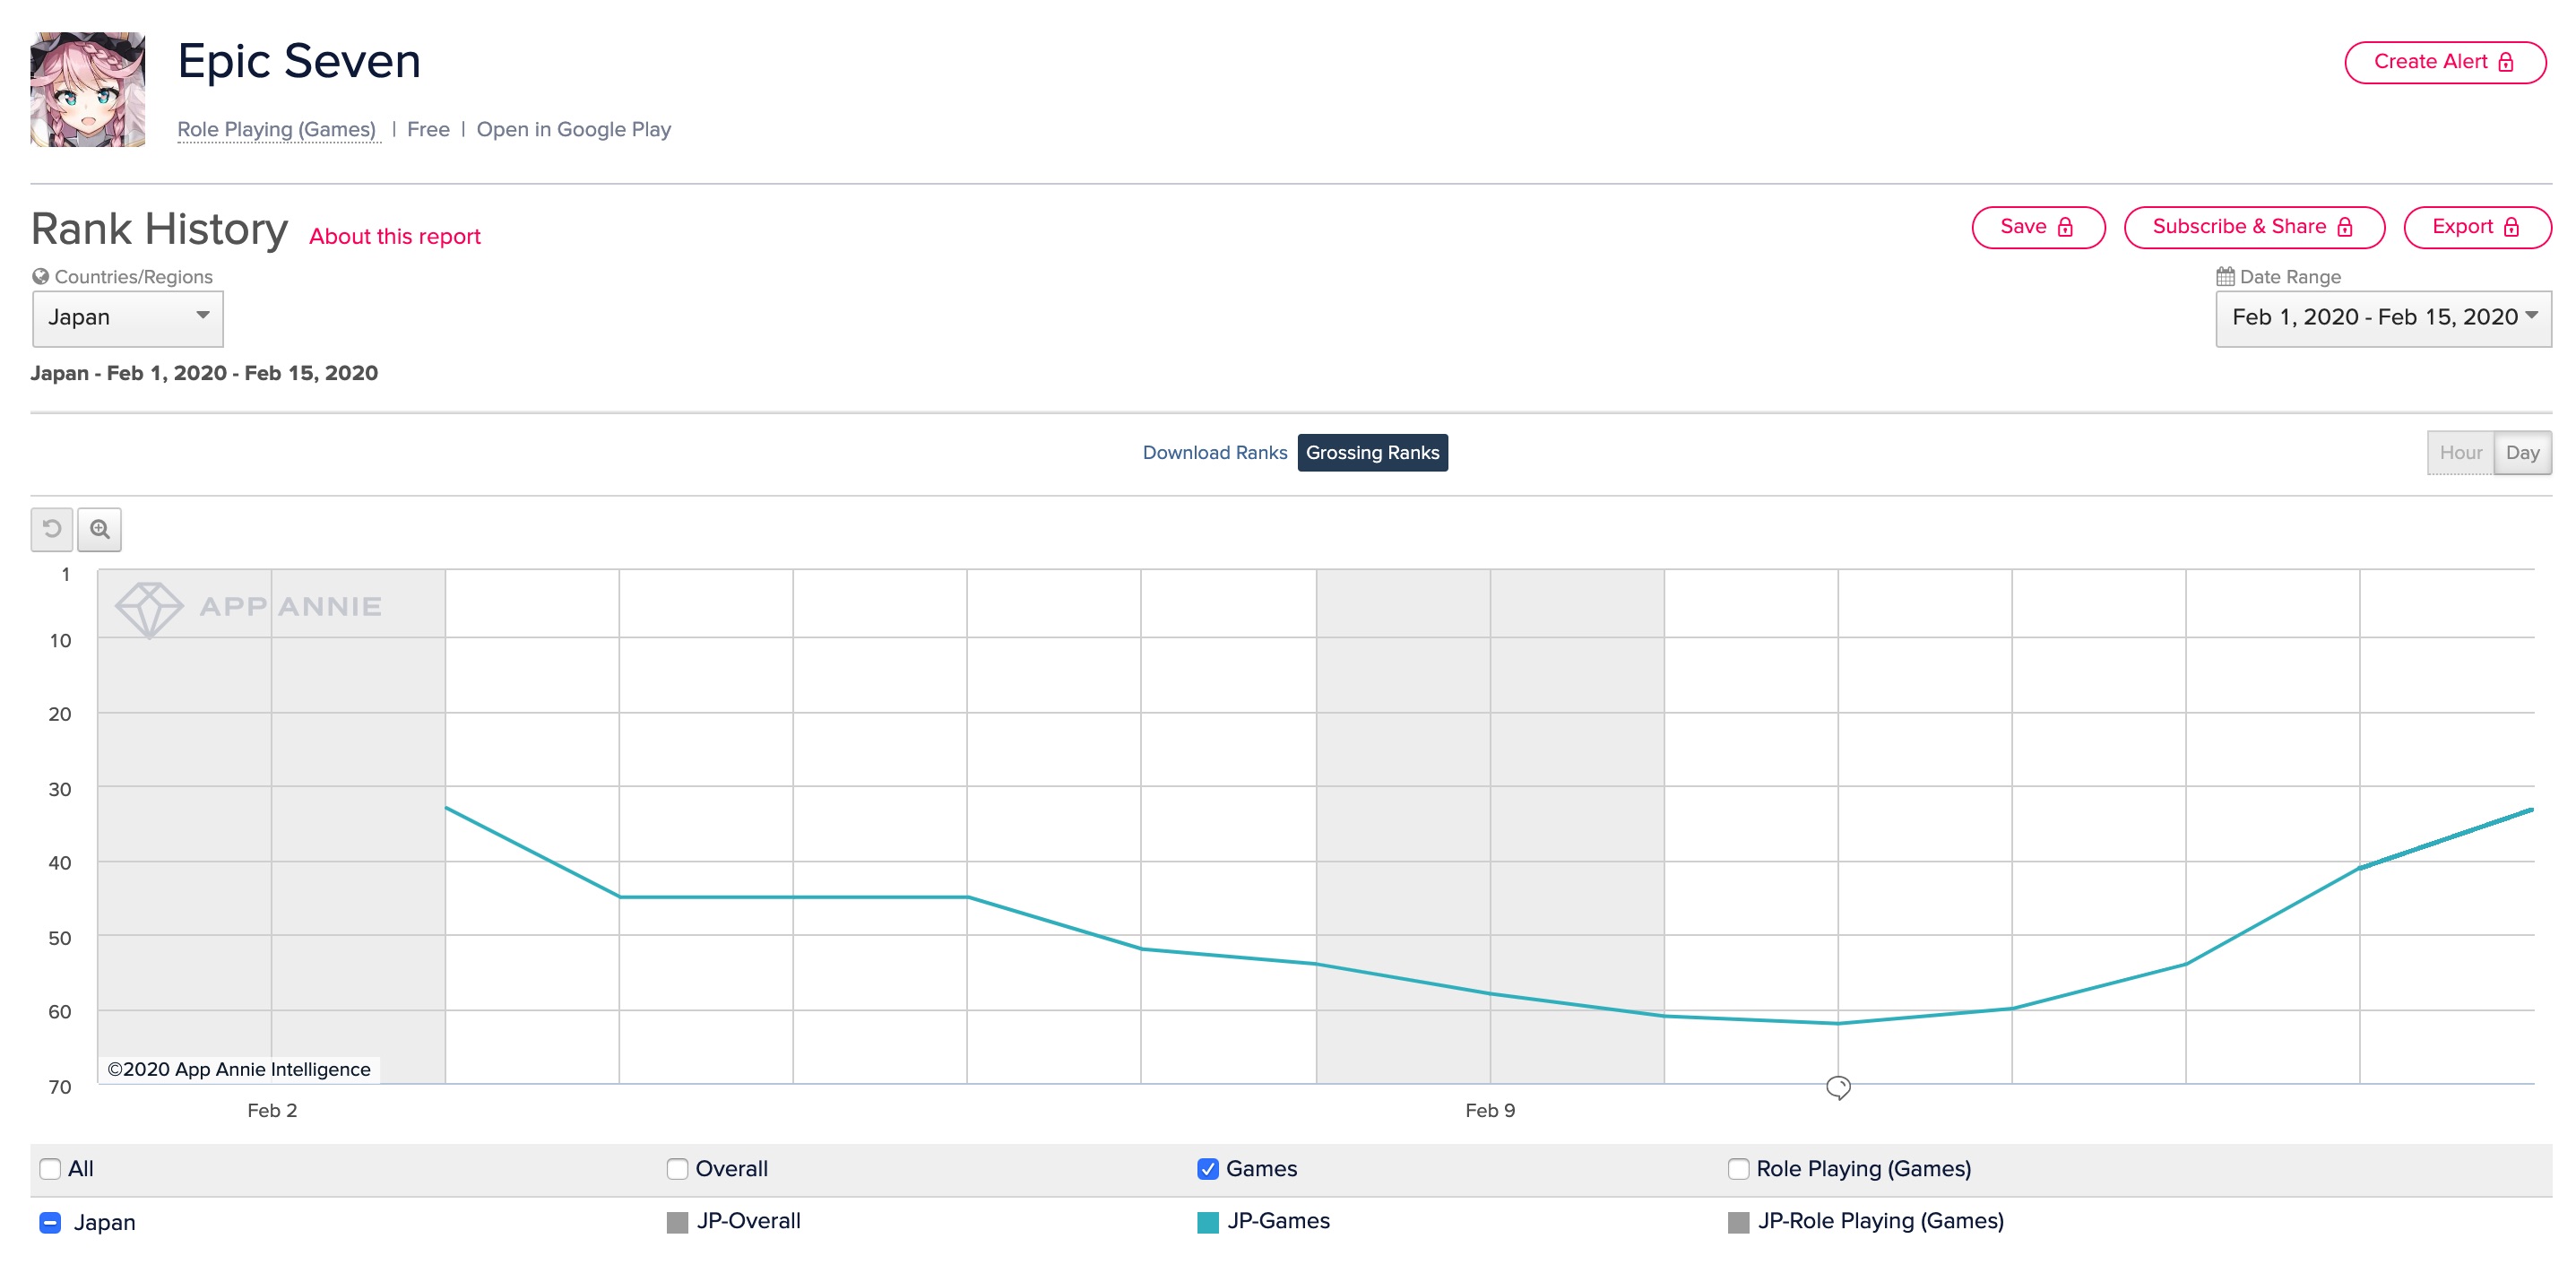Click the chart zoom-in magnifier icon
The height and width of the screenshot is (1282, 2576).
coord(100,529)
